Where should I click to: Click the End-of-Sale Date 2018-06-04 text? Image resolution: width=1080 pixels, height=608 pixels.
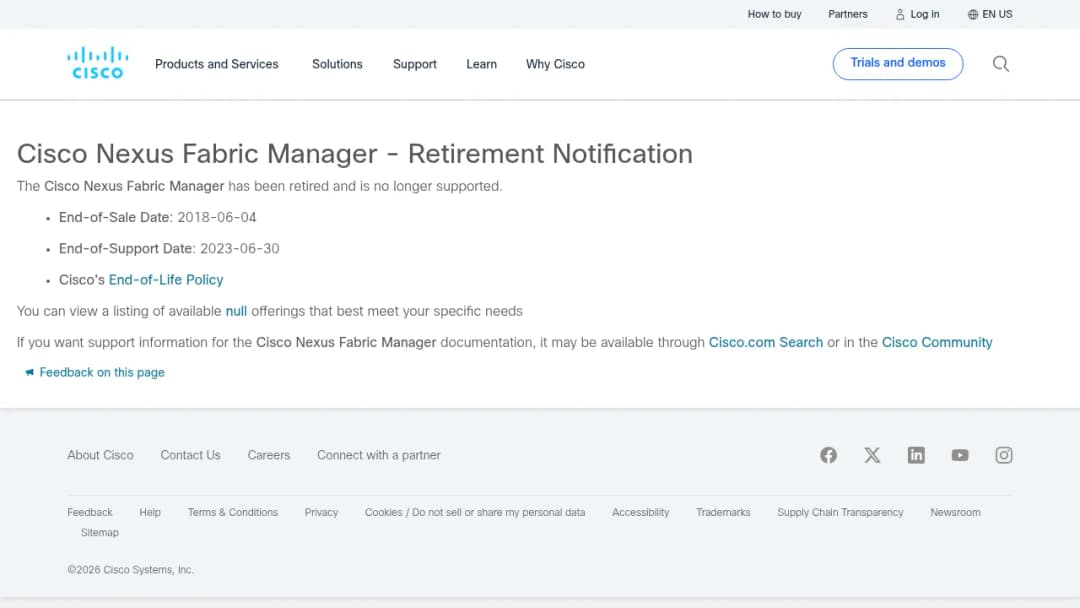(158, 218)
